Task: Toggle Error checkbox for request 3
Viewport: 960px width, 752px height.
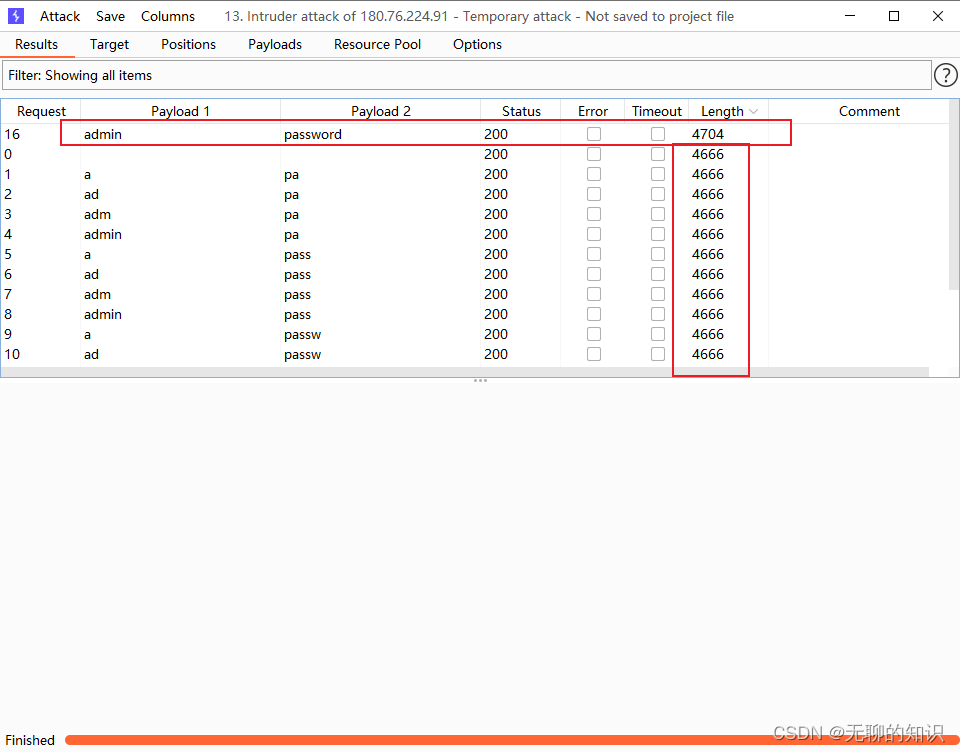Action: pyautogui.click(x=594, y=214)
